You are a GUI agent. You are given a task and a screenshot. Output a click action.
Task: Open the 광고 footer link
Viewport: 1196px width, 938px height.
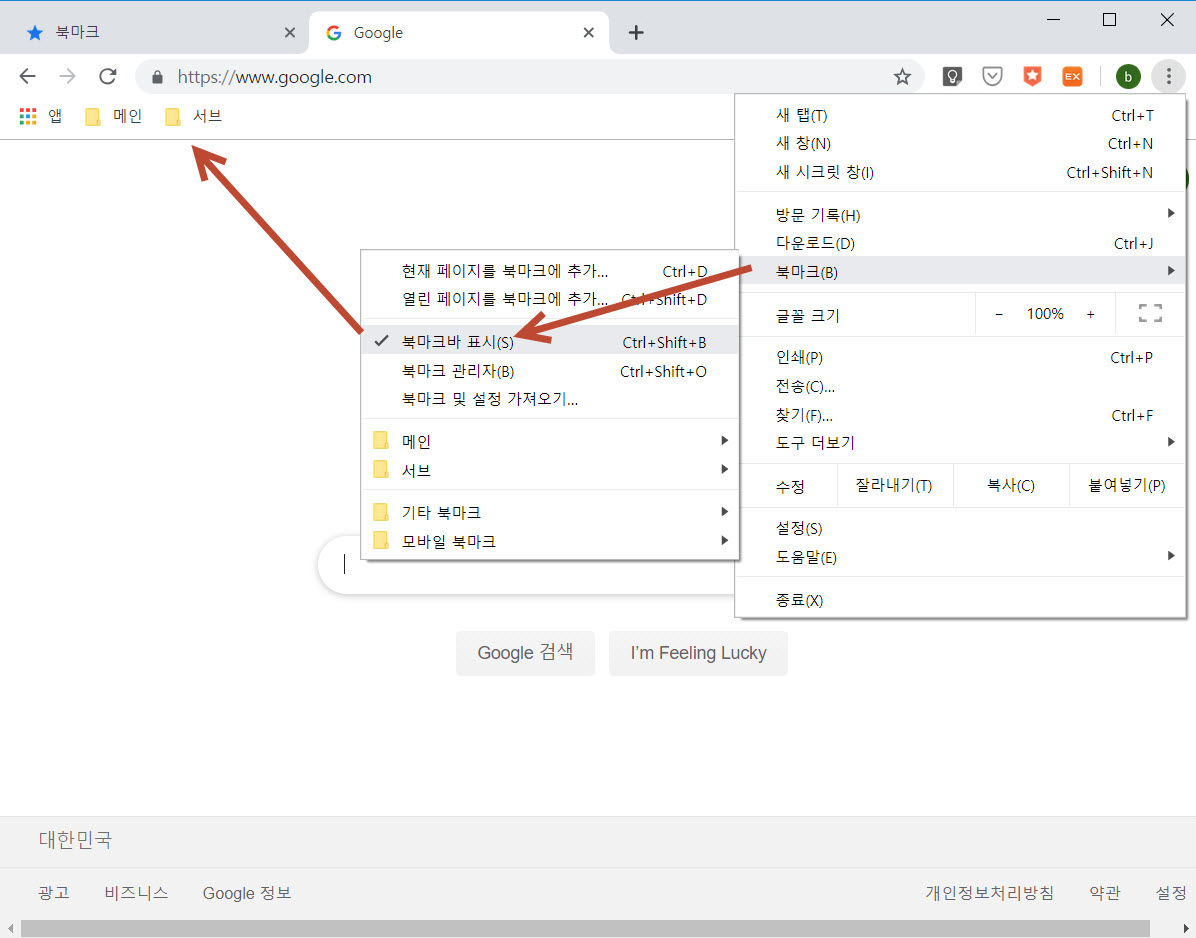[x=53, y=892]
